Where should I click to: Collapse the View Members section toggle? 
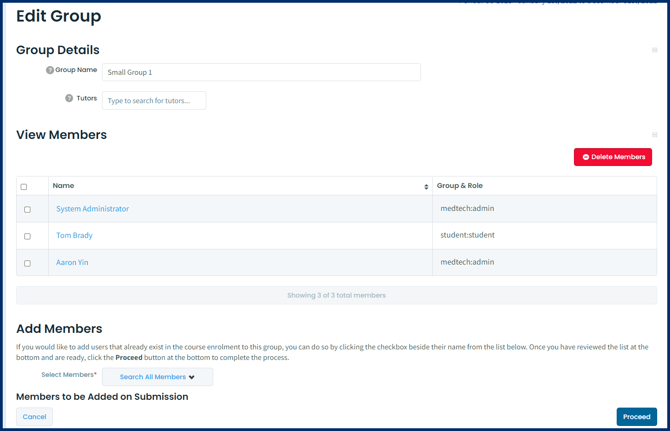tap(654, 135)
